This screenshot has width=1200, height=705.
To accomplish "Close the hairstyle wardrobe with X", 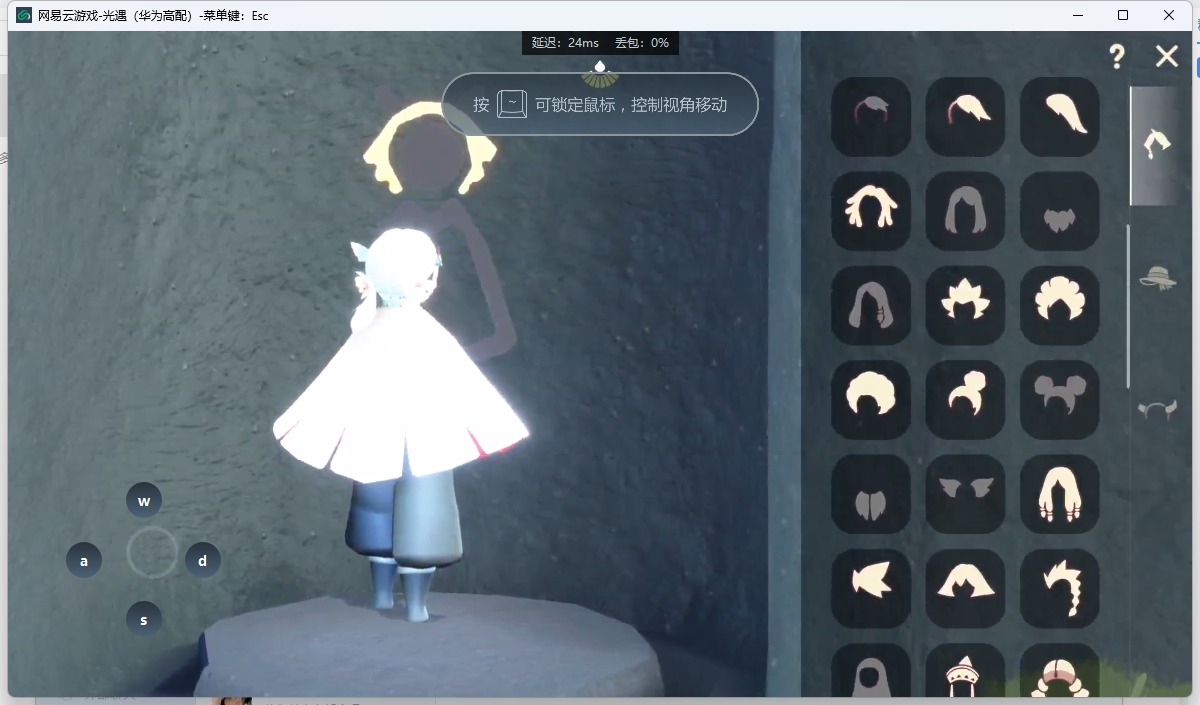I will (1166, 56).
